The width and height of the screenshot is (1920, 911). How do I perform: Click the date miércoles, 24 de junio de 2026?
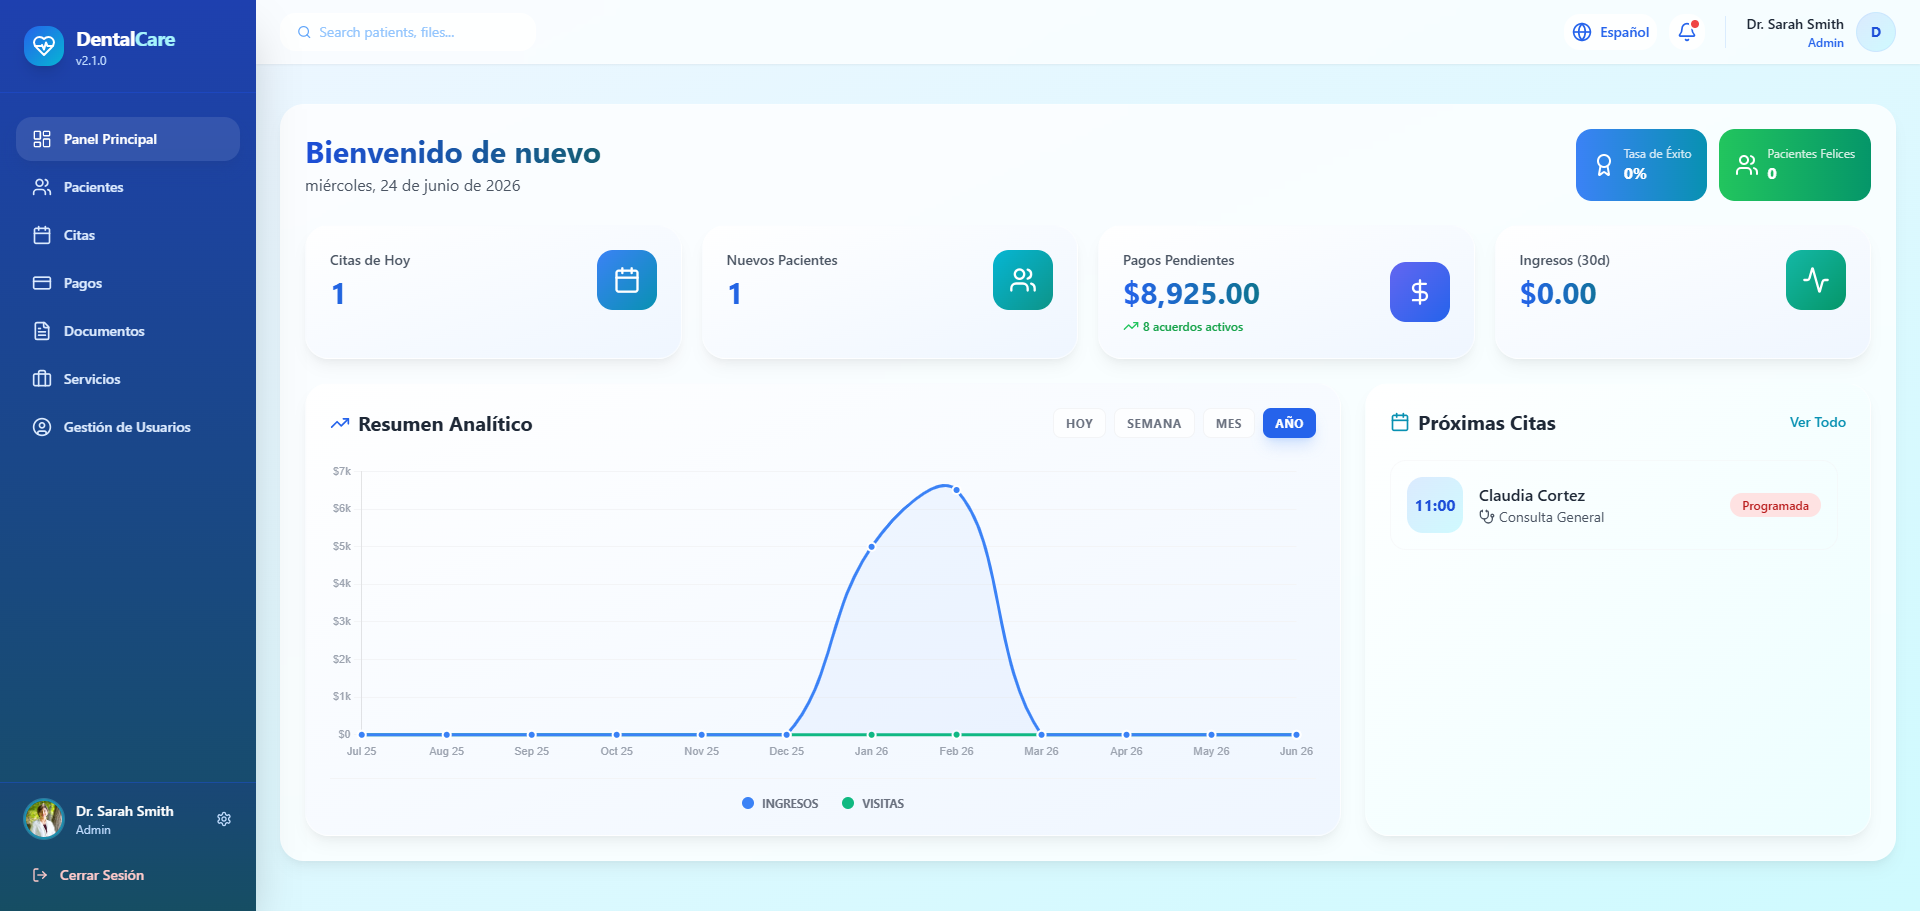(x=413, y=186)
